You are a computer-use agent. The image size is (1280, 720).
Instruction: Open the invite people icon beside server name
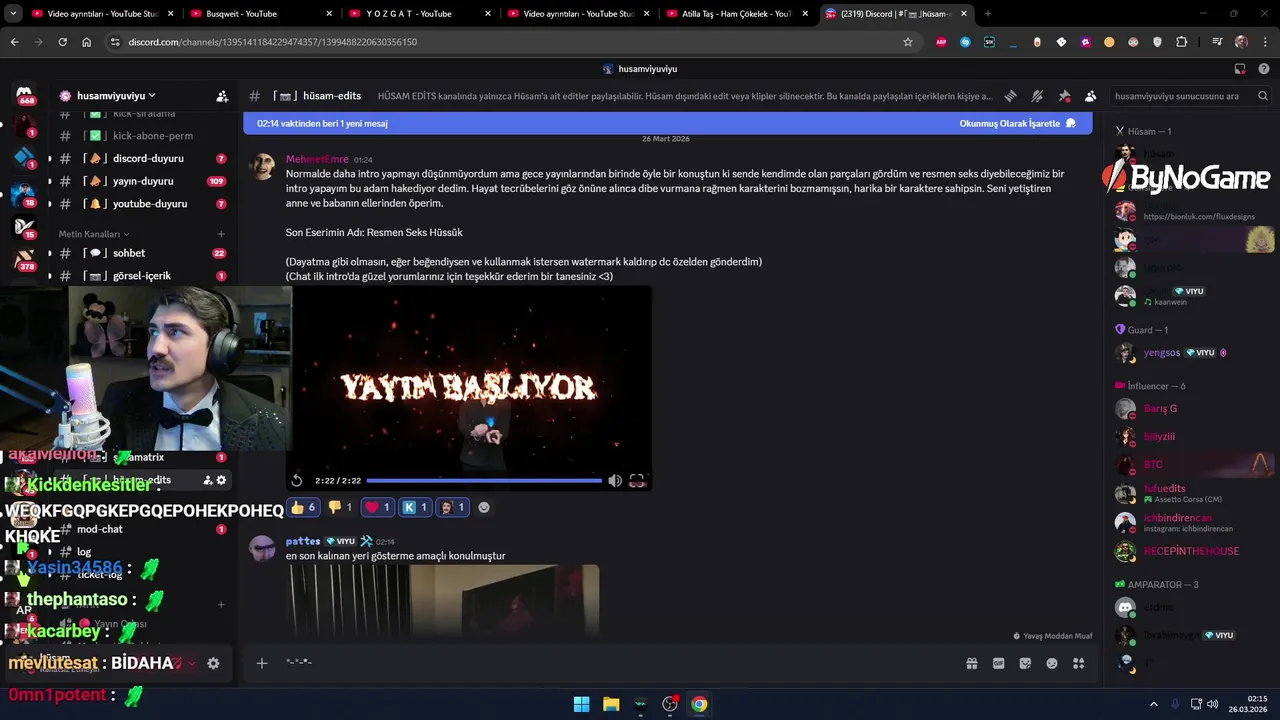pyautogui.click(x=222, y=96)
